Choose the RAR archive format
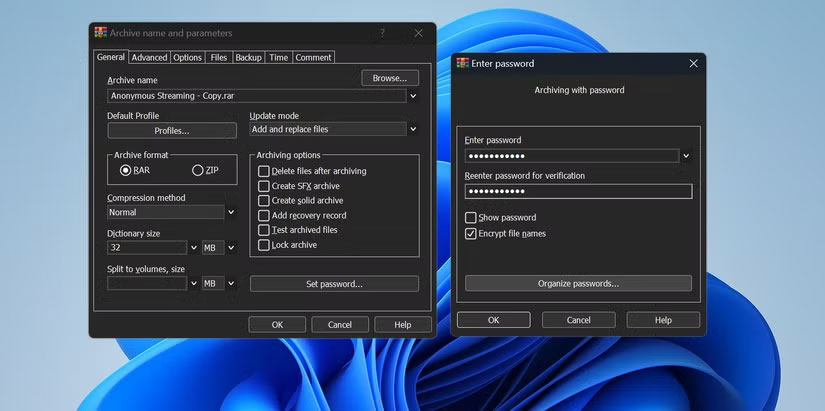The width and height of the screenshot is (825, 411). 126,170
